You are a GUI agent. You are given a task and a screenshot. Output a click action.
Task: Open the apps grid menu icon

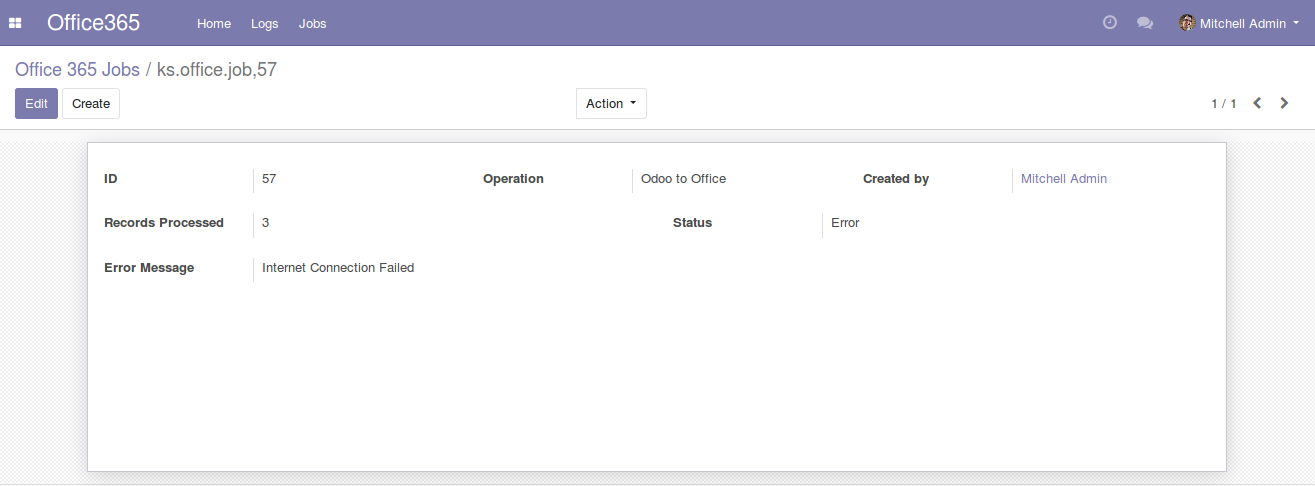click(x=15, y=23)
